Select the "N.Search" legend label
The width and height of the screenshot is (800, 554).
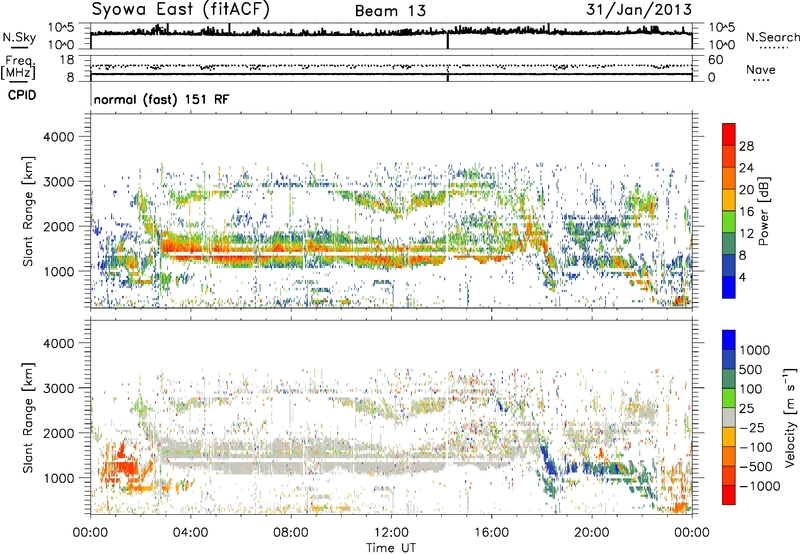tap(772, 37)
